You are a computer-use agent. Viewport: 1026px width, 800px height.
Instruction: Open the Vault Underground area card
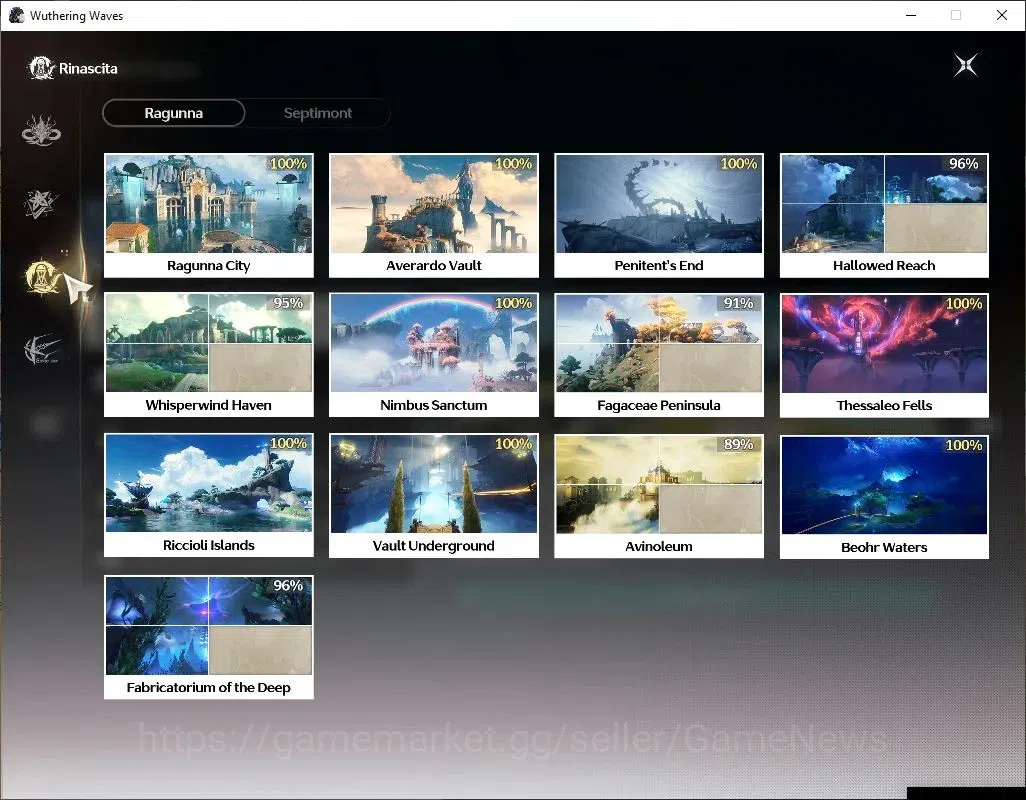point(434,495)
